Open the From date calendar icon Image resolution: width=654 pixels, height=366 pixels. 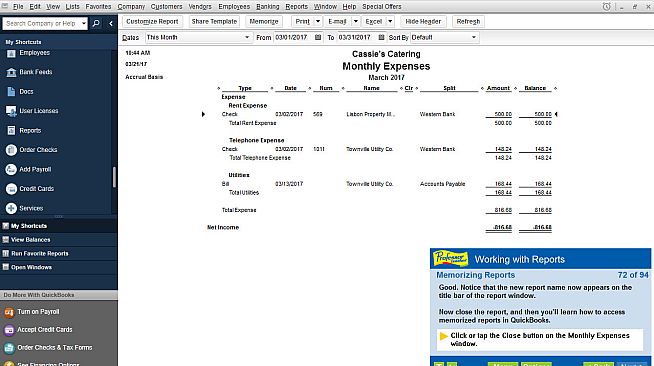pyautogui.click(x=318, y=38)
